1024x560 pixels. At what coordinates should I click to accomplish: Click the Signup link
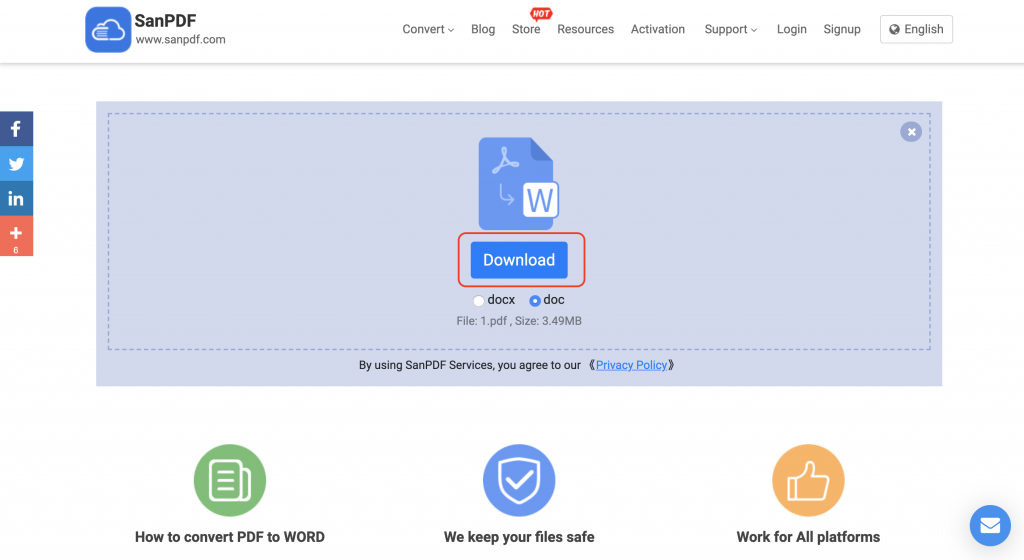tap(842, 29)
